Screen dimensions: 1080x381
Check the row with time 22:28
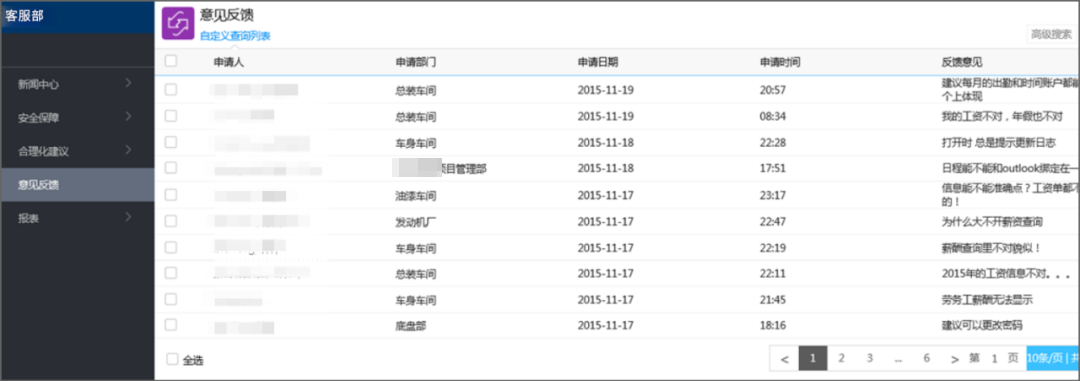pyautogui.click(x=171, y=142)
